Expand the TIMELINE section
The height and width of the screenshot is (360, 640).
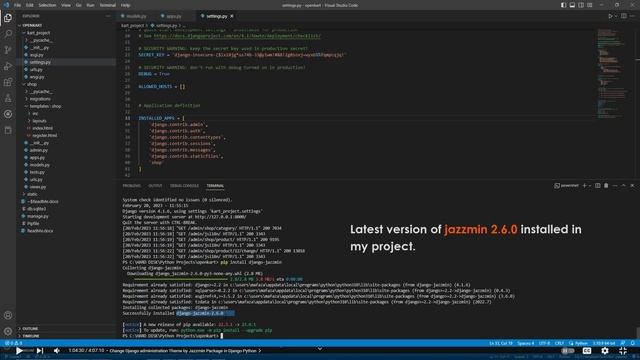click(x=29, y=336)
